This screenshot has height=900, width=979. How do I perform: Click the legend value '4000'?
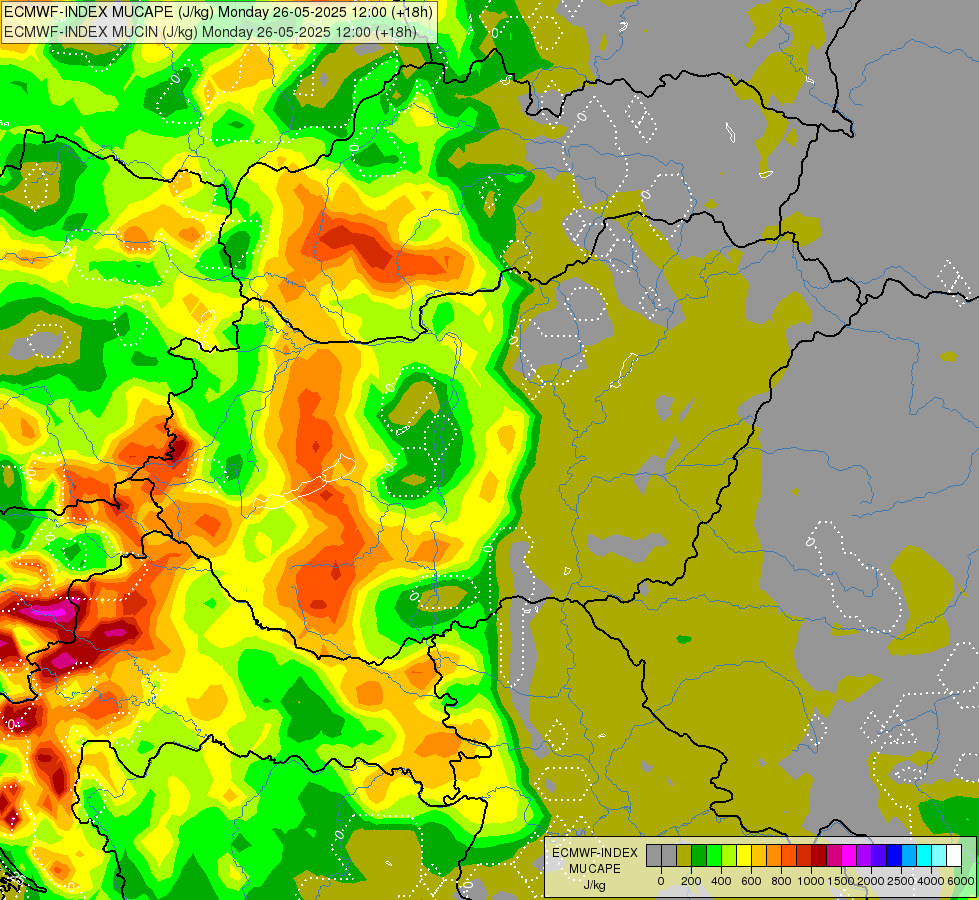[x=931, y=881]
